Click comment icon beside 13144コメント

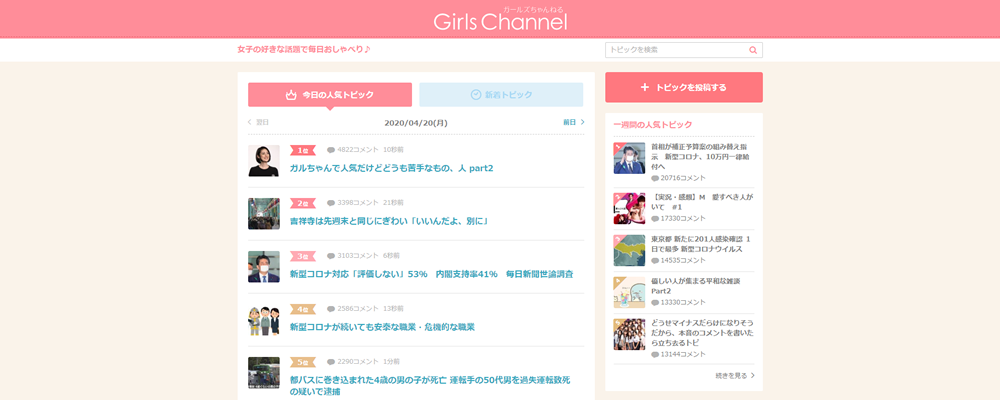point(655,355)
